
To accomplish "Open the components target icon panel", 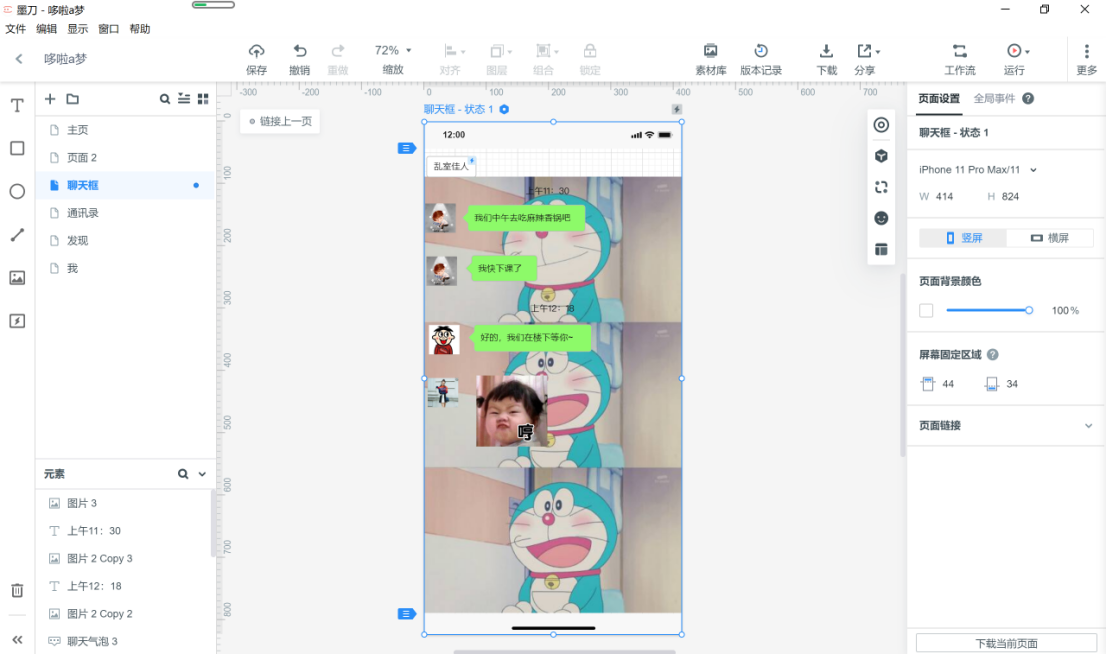I will point(881,125).
